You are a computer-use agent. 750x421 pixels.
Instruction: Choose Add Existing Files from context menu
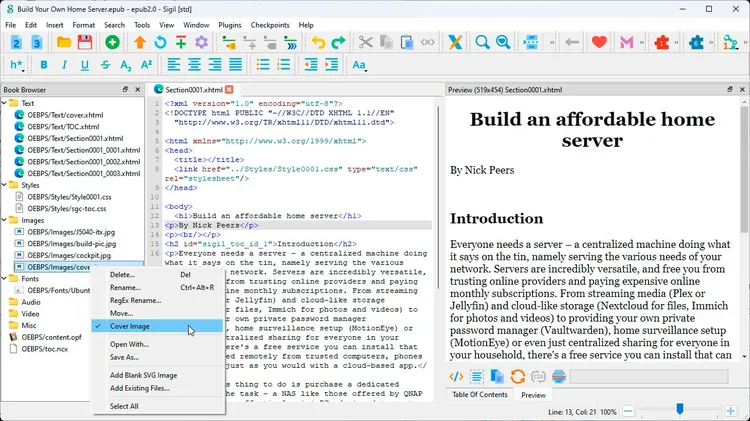click(140, 388)
